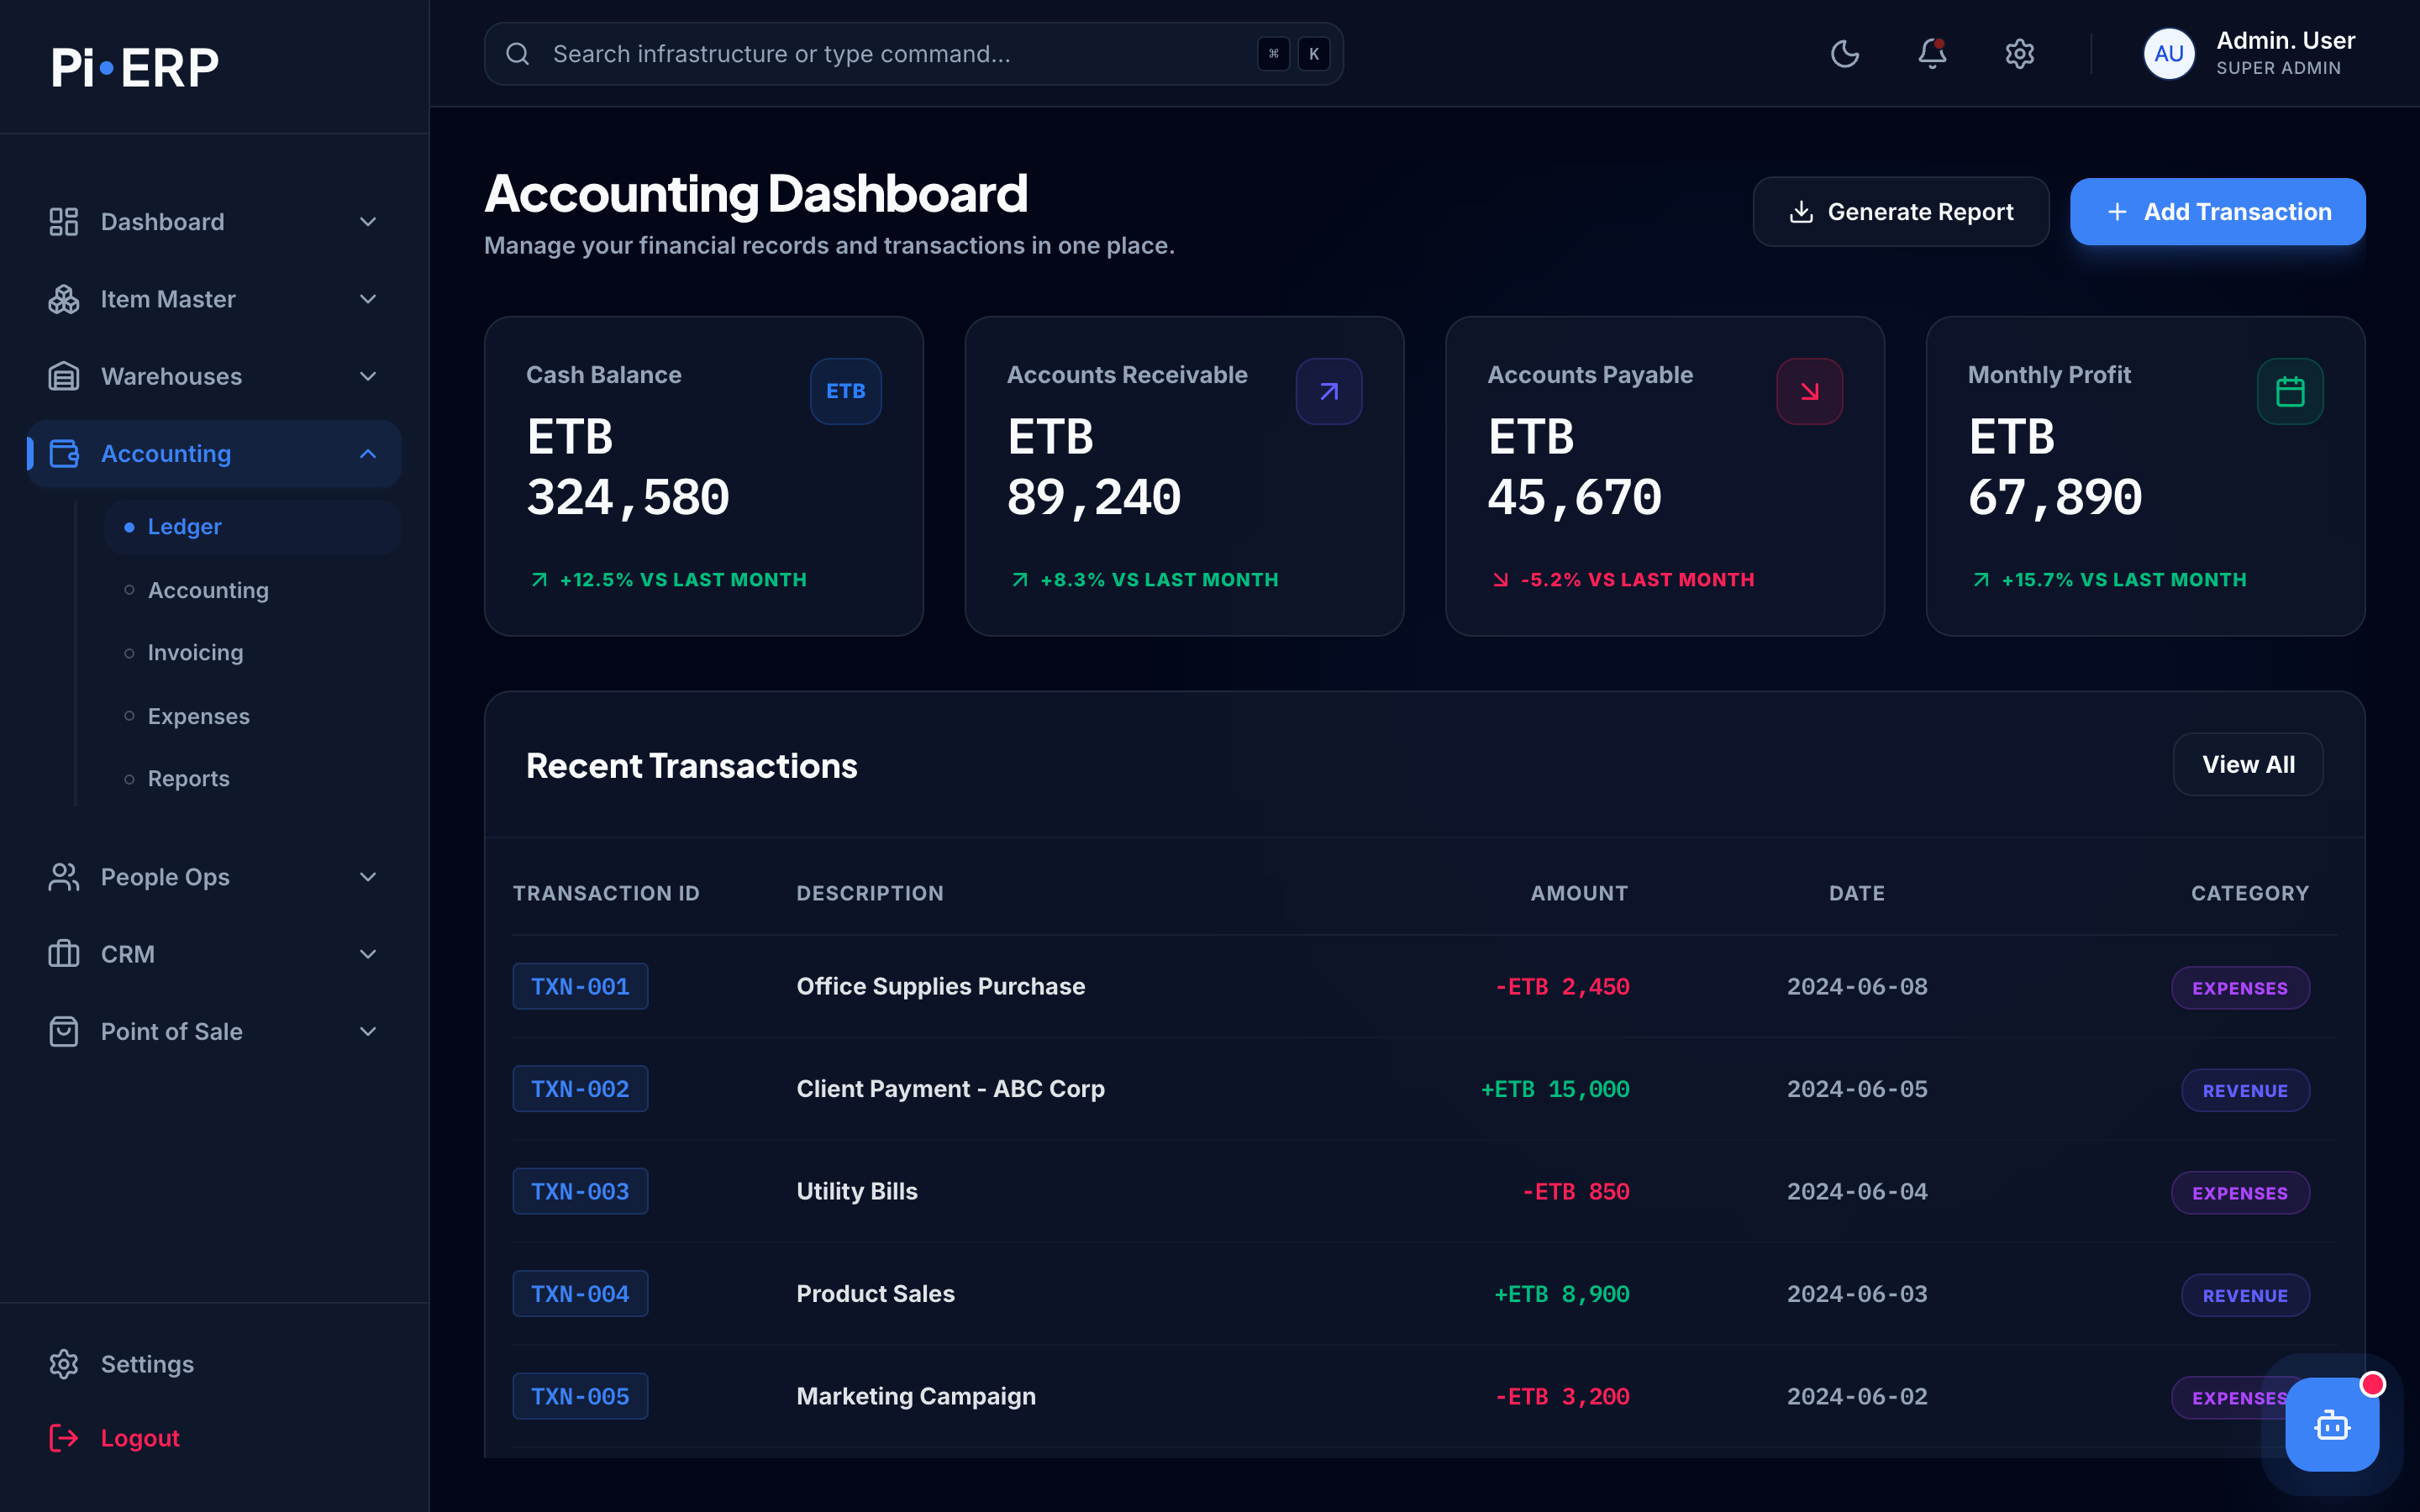2420x1512 pixels.
Task: Click the Monthly Profit calendar icon
Action: pos(2290,391)
